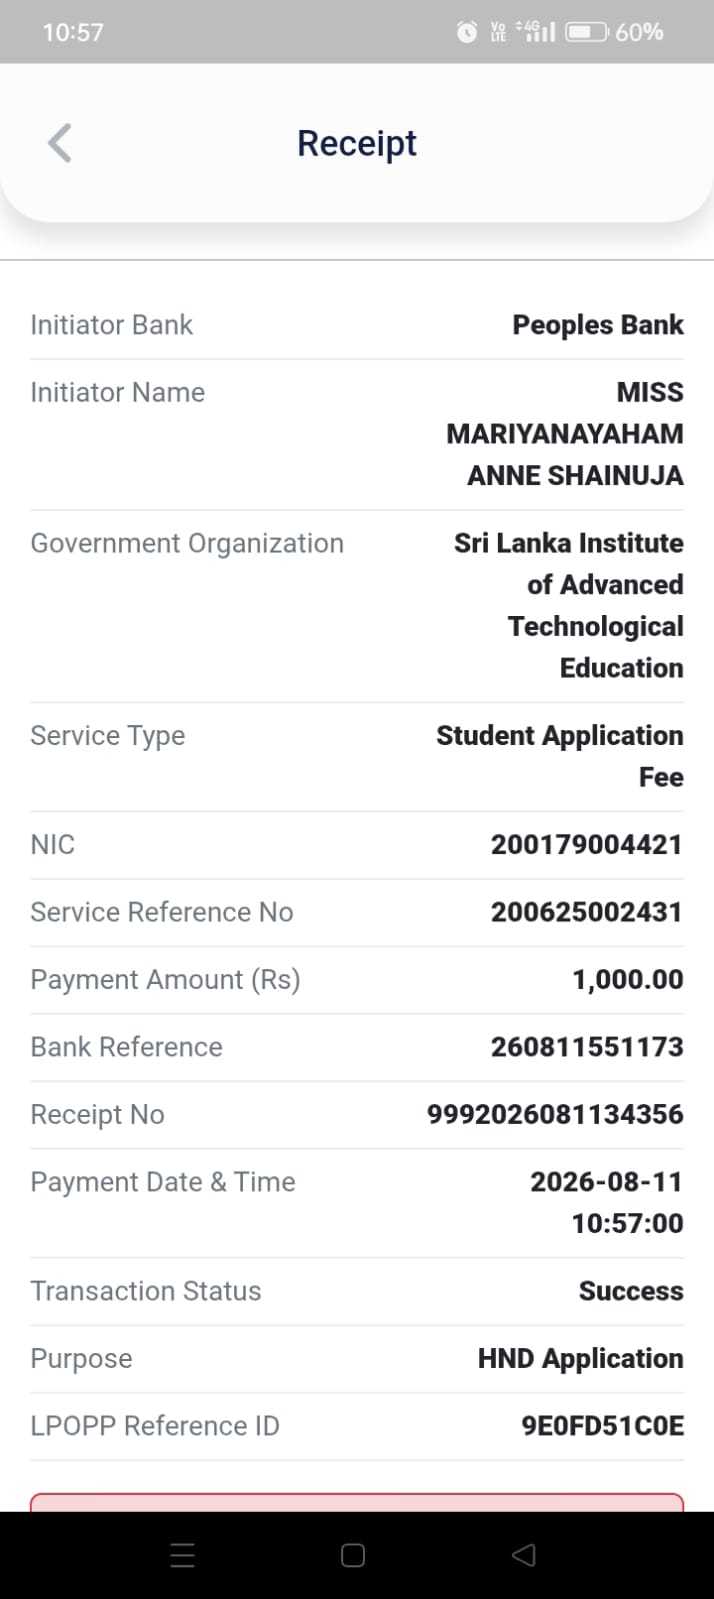The image size is (714, 1599).
Task: Click LPOPP Reference ID 9E0FD51C0E
Action: click(x=603, y=1426)
